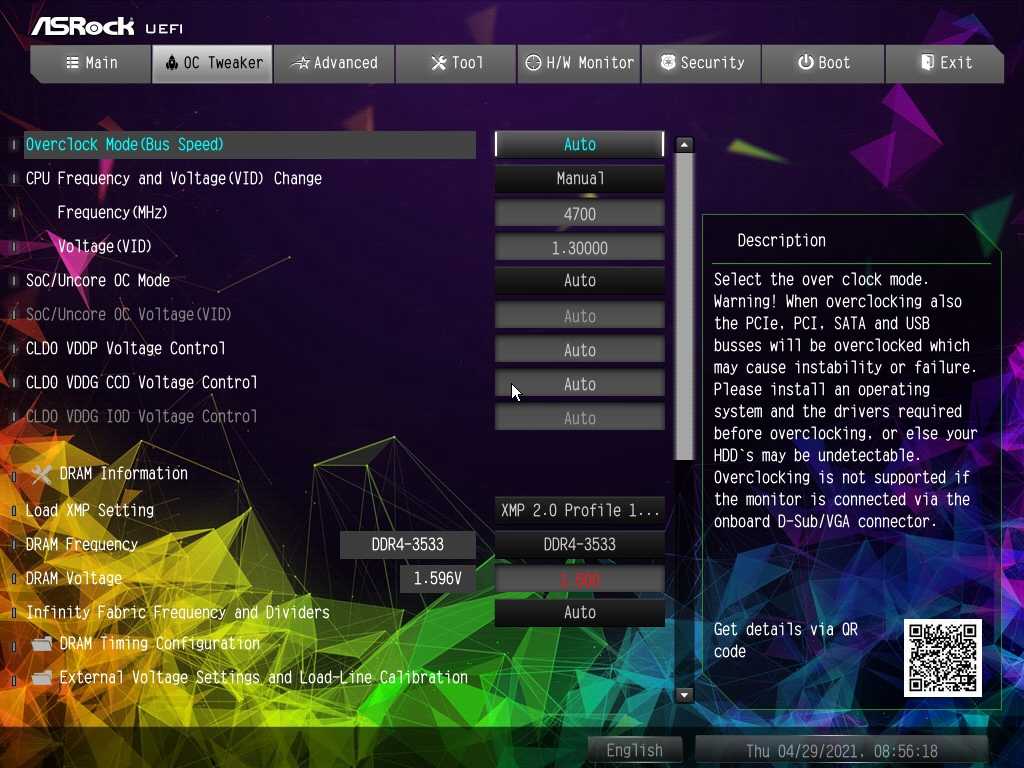Select the DRAM Frequency DDR4-3533 dropdown
Image resolution: width=1024 pixels, height=768 pixels.
click(579, 545)
